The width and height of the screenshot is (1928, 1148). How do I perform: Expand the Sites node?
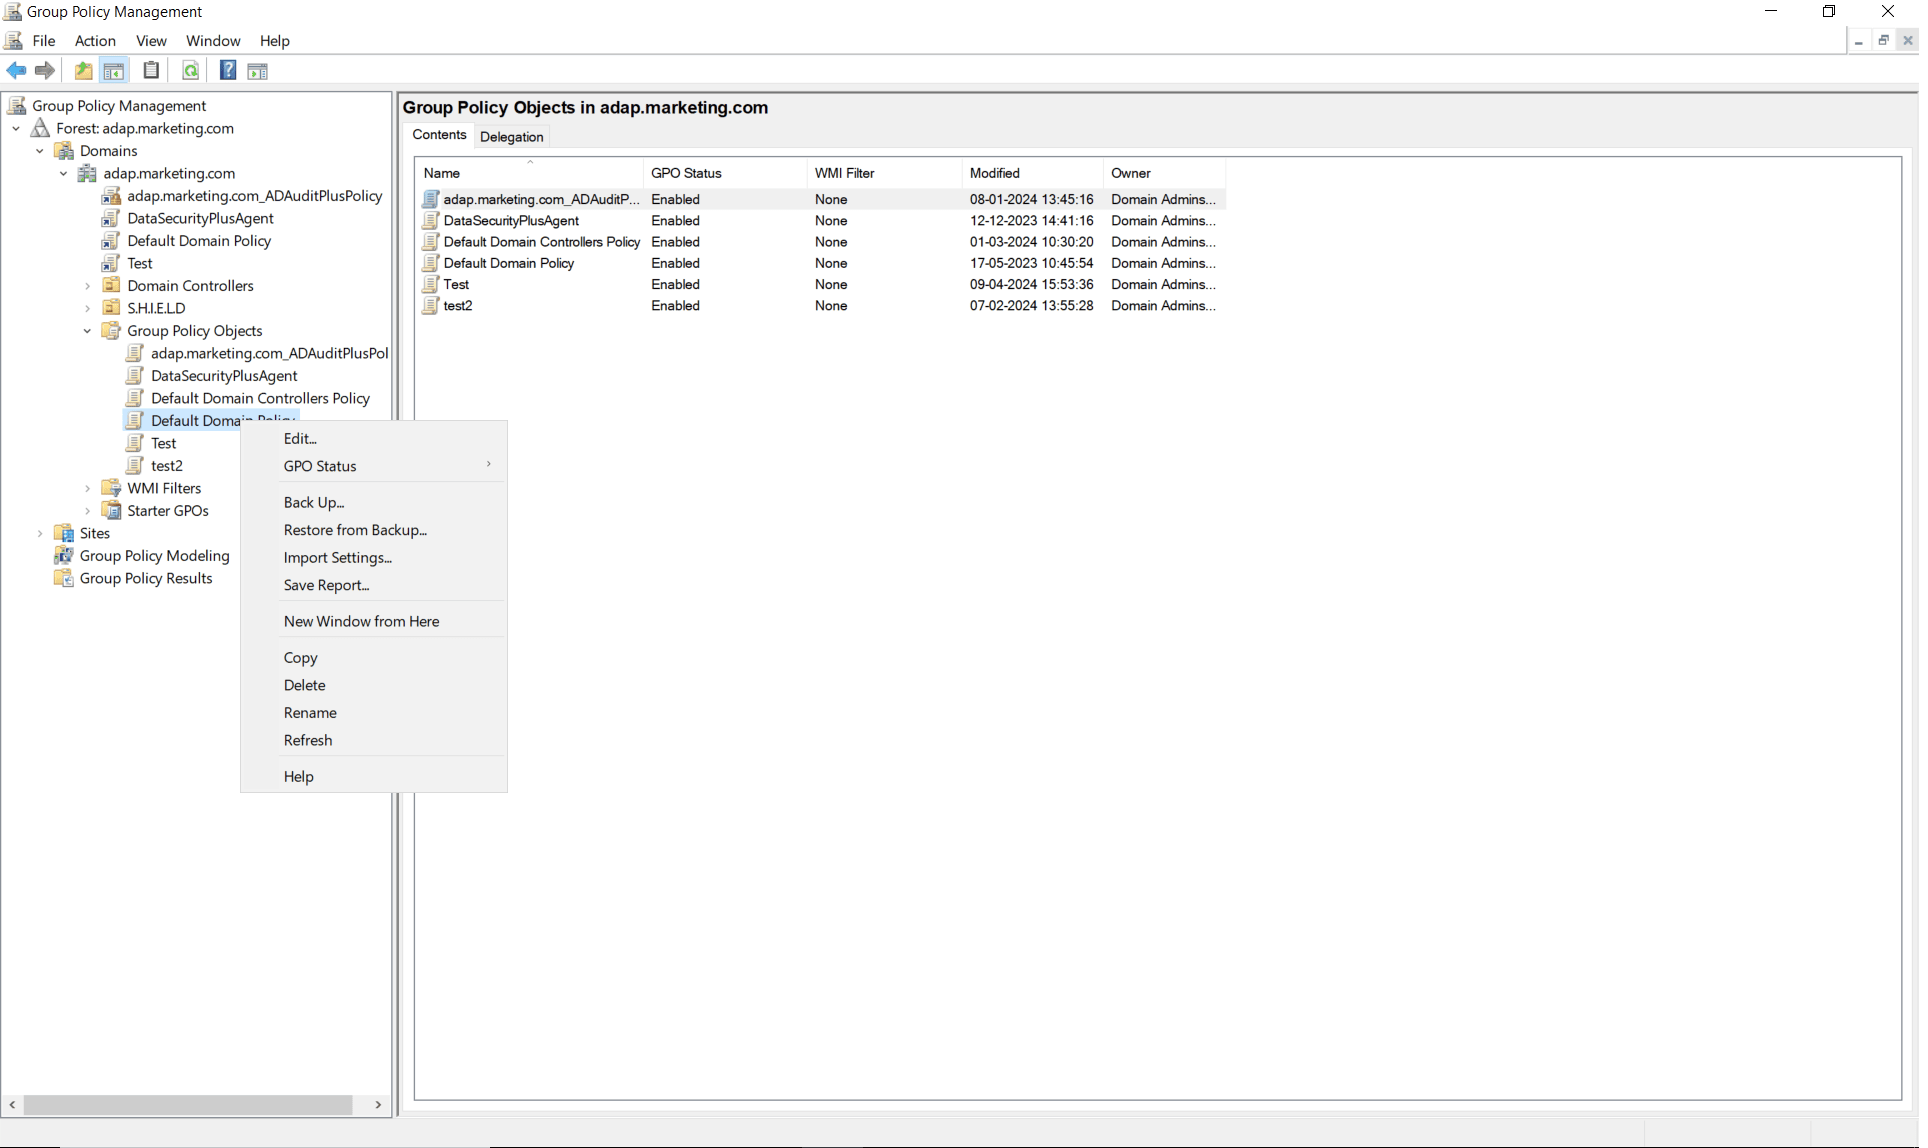coord(40,534)
